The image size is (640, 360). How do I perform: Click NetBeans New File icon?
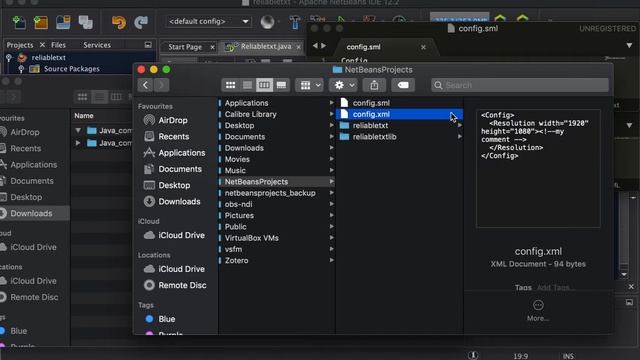point(19,22)
